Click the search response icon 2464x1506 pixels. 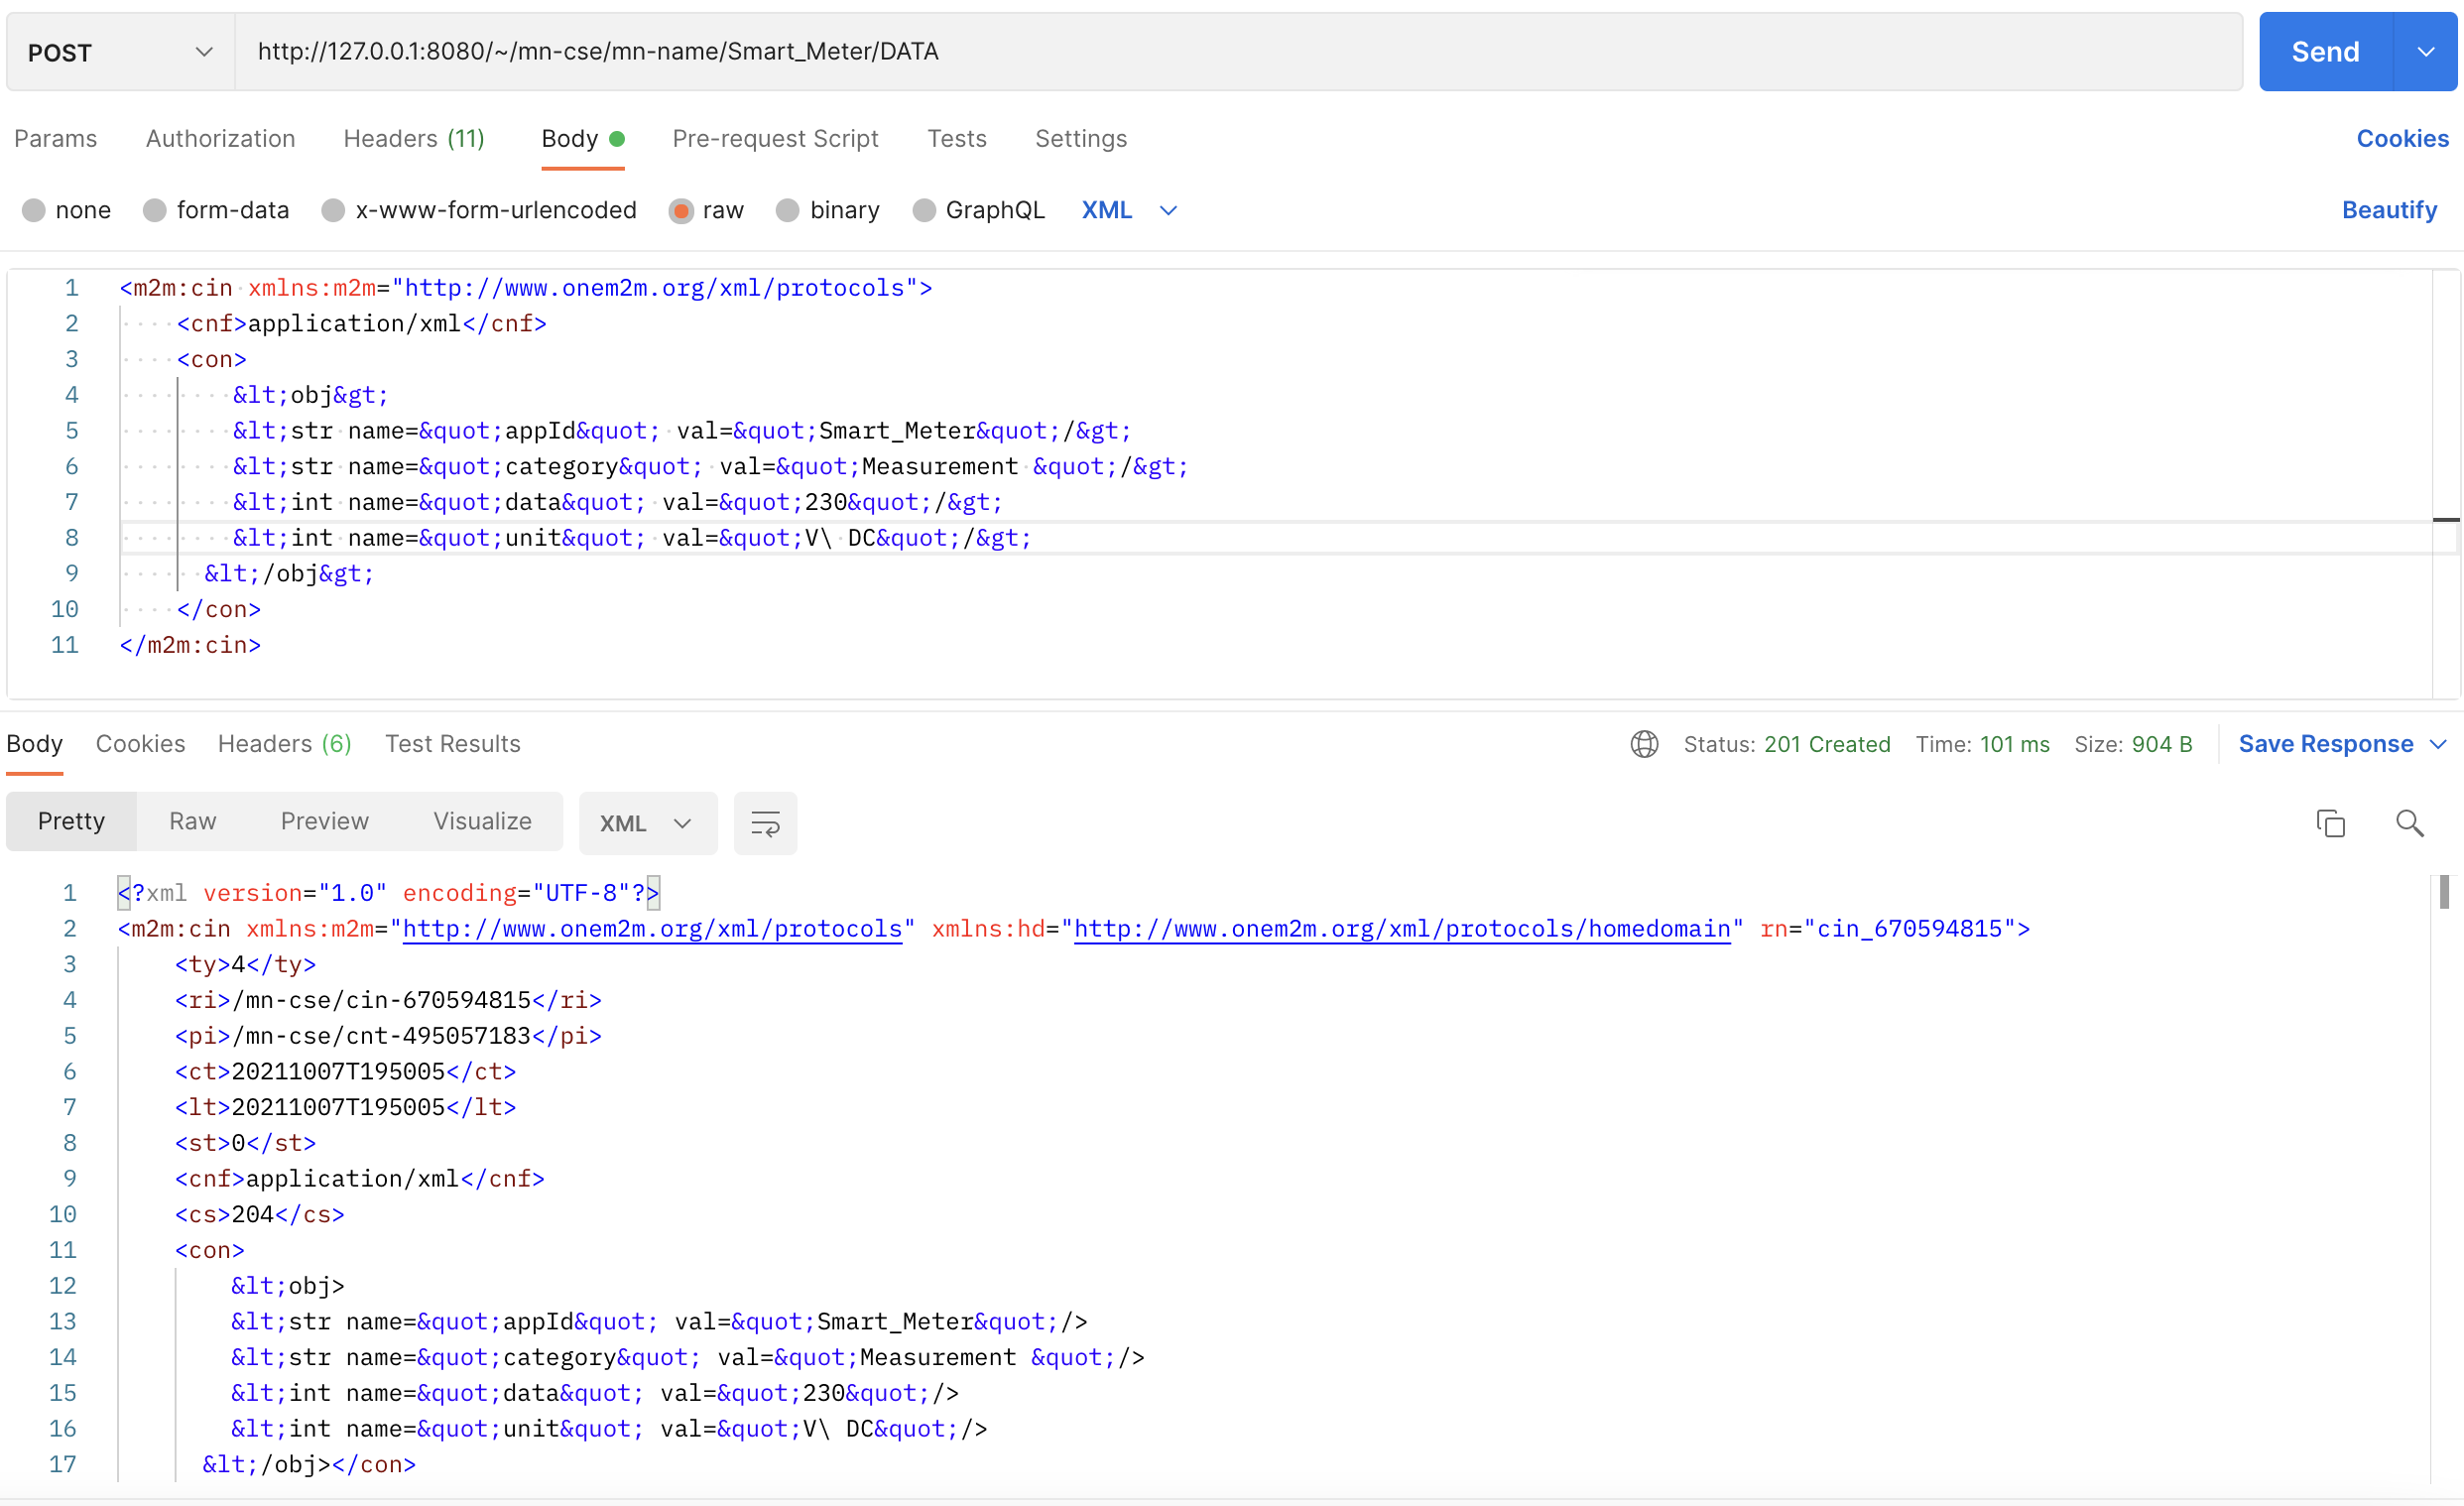[x=2410, y=824]
